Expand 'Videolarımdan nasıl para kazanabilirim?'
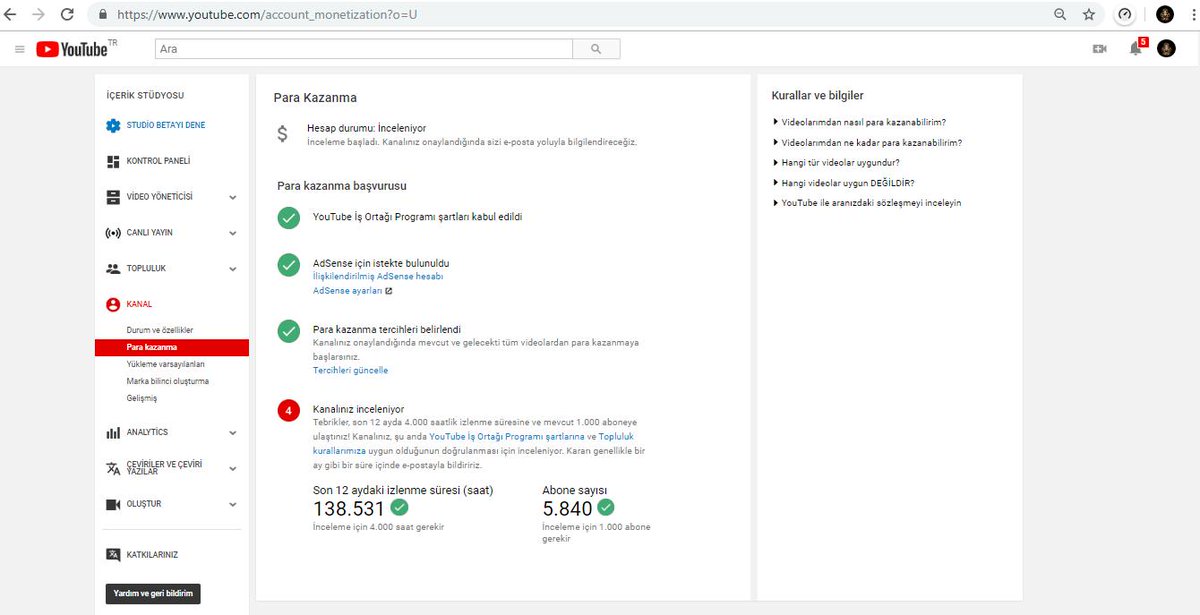Image resolution: width=1200 pixels, height=615 pixels. [860, 122]
